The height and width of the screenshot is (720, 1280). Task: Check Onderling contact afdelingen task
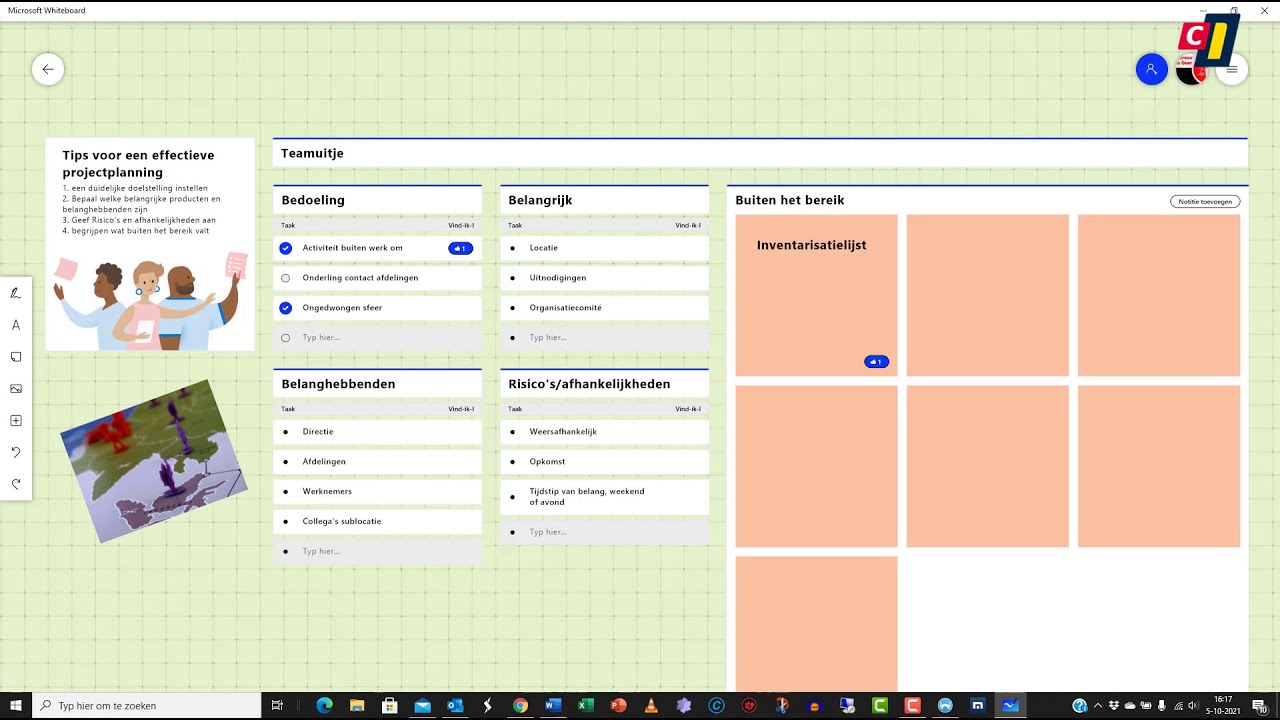(x=286, y=278)
